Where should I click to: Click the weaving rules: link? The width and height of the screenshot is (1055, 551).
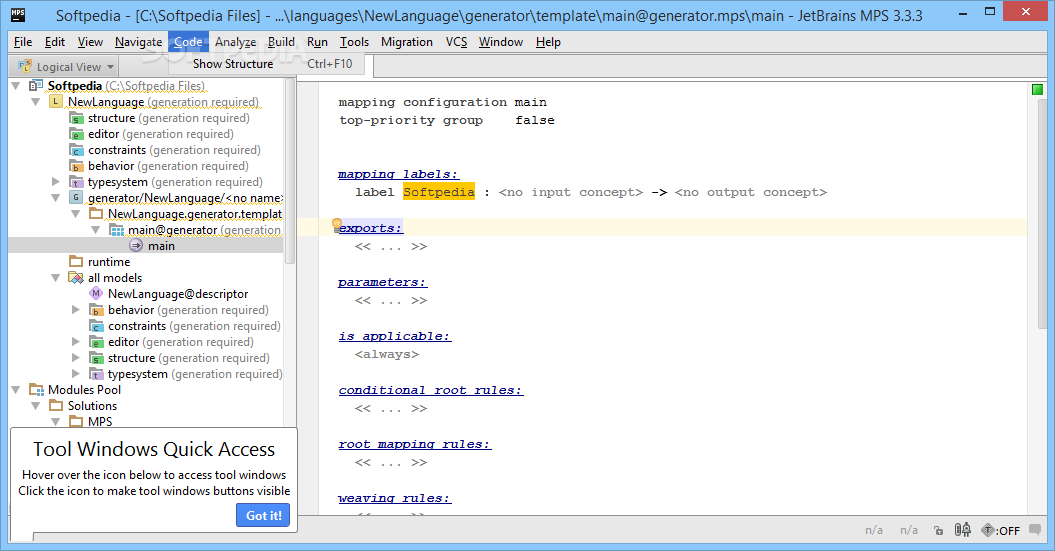(394, 499)
